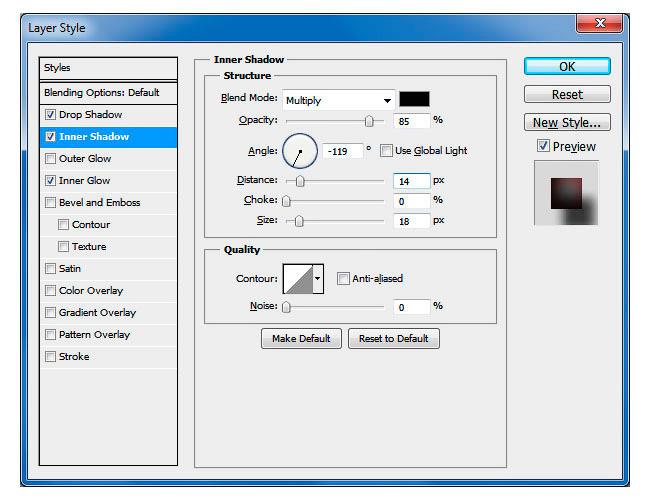Image resolution: width=650 pixels, height=499 pixels.
Task: Click the Distance value field
Action: click(412, 181)
